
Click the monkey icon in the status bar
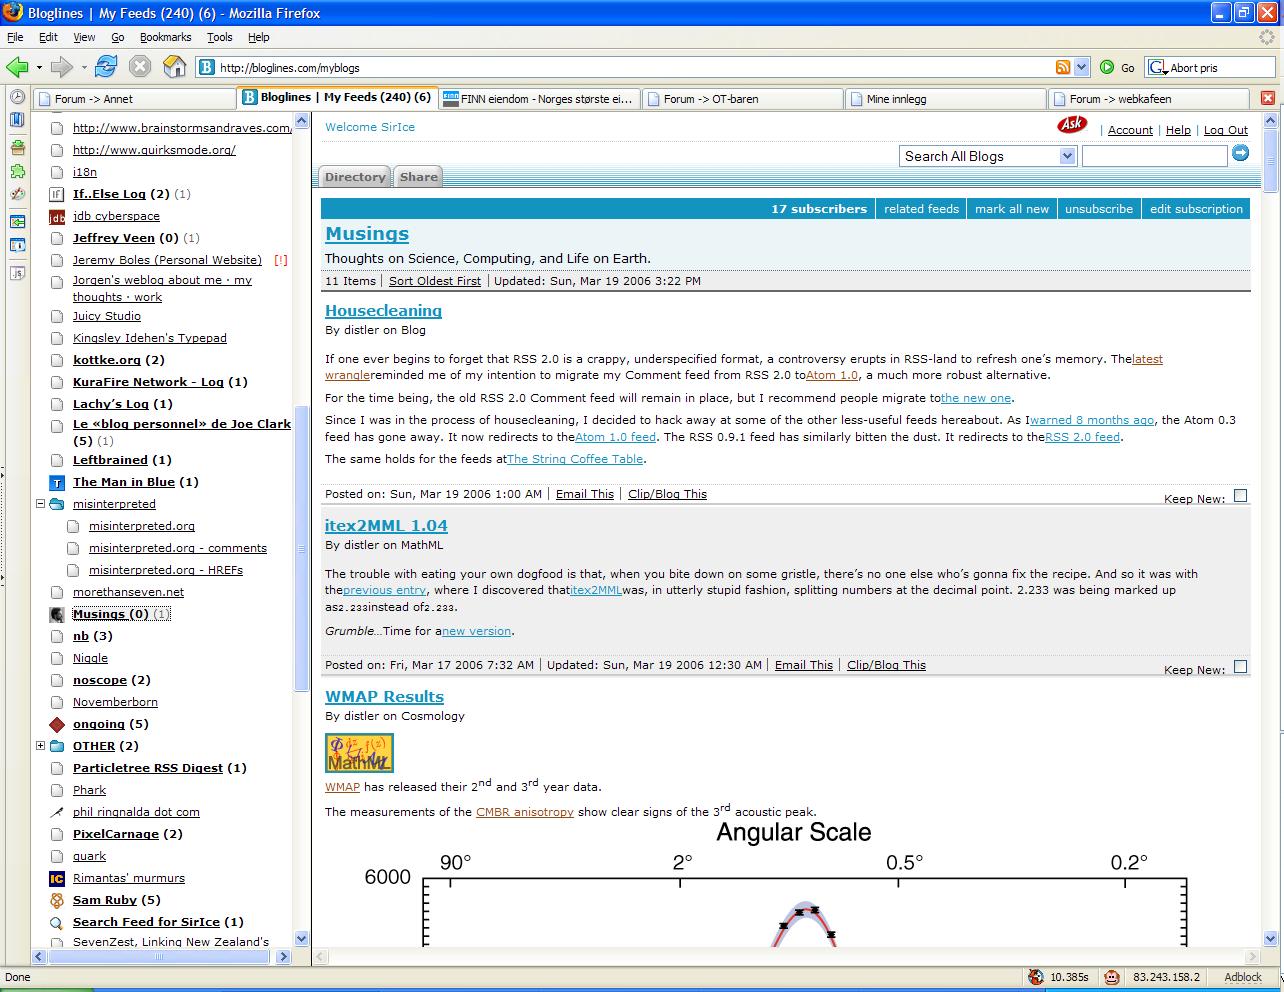[x=1111, y=977]
